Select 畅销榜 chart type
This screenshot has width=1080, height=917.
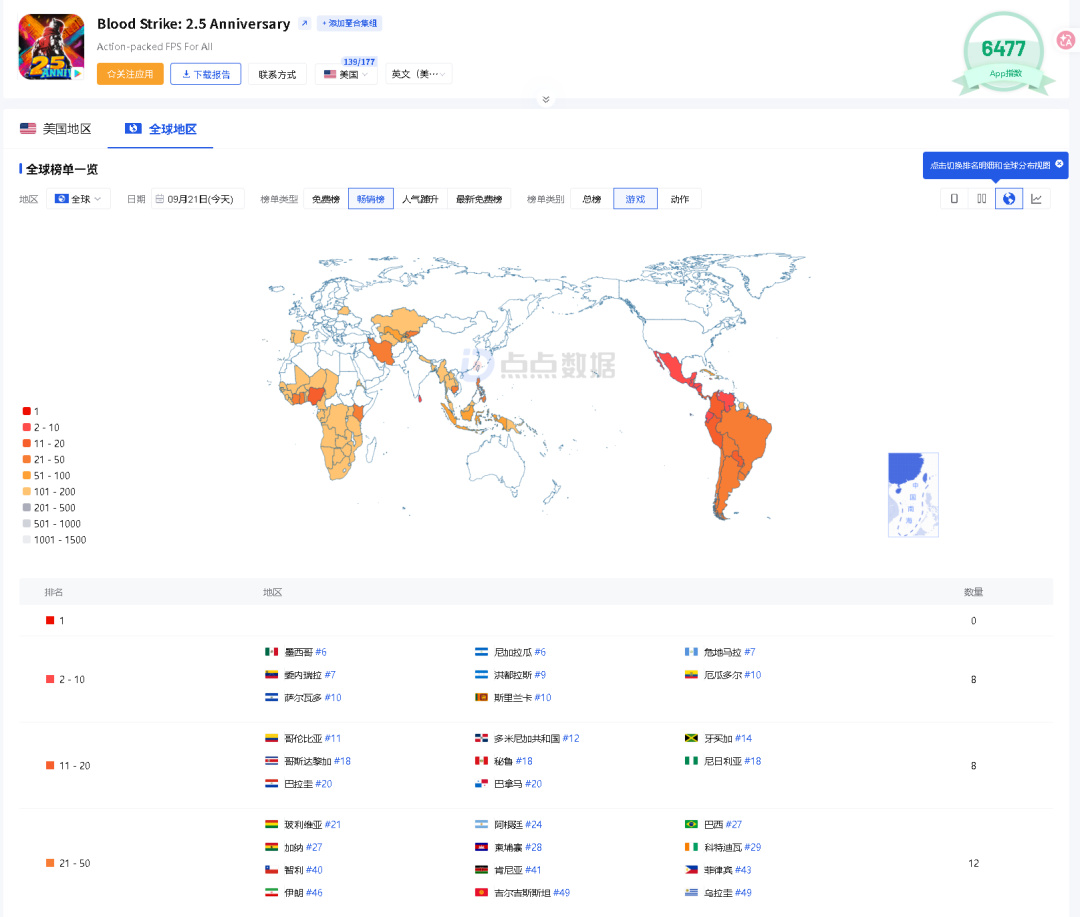371,199
